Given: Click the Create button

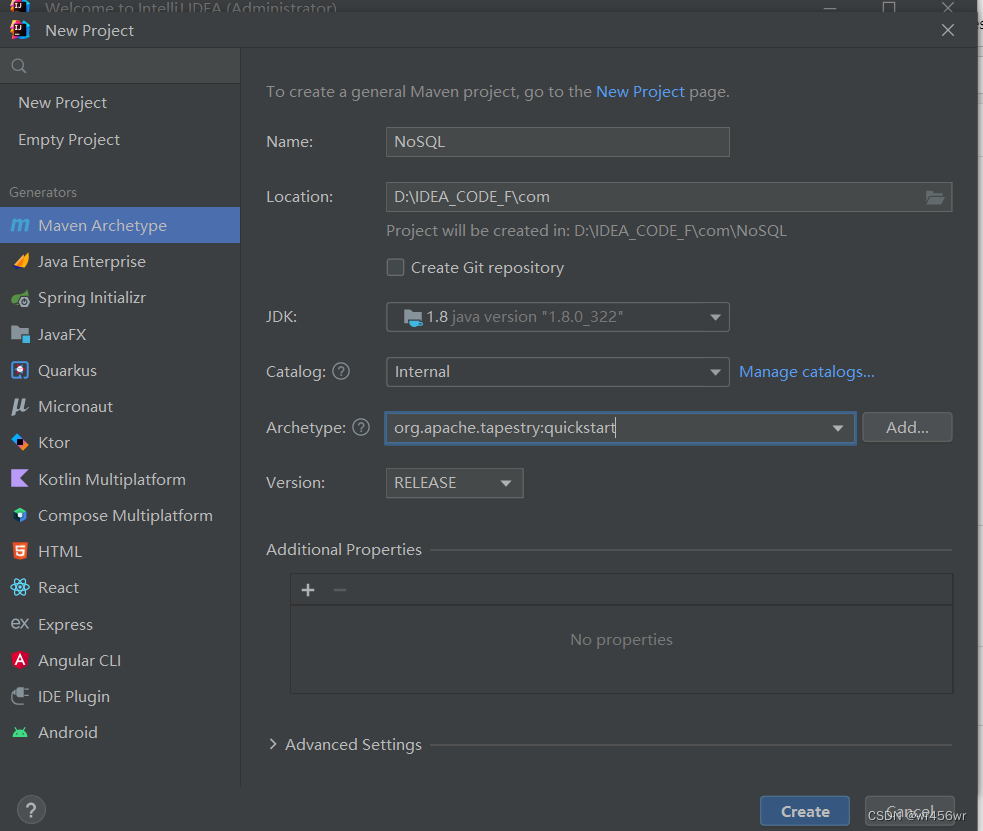Looking at the screenshot, I should pyautogui.click(x=805, y=812).
